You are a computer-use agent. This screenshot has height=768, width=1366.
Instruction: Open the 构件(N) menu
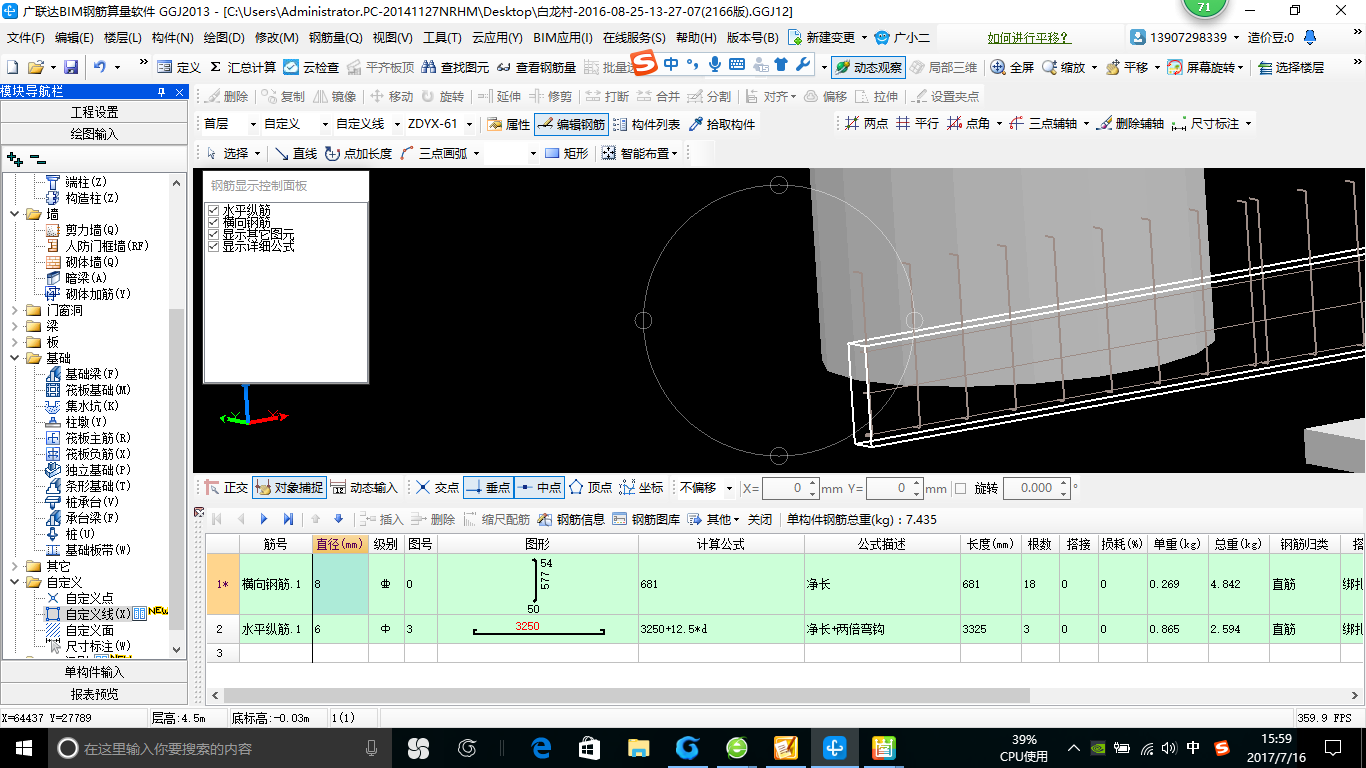tap(172, 38)
